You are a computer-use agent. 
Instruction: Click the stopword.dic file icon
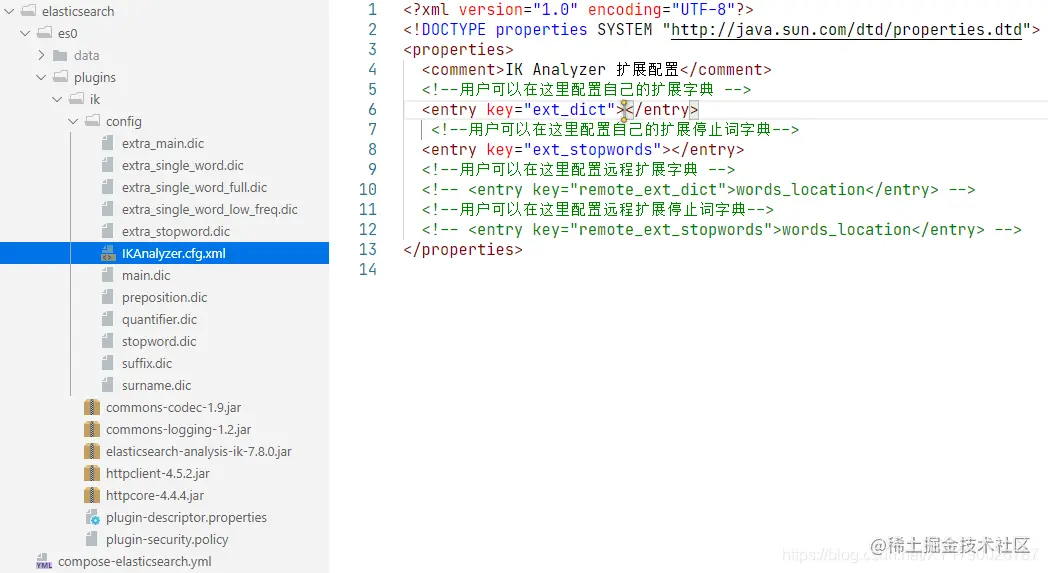[x=108, y=342]
